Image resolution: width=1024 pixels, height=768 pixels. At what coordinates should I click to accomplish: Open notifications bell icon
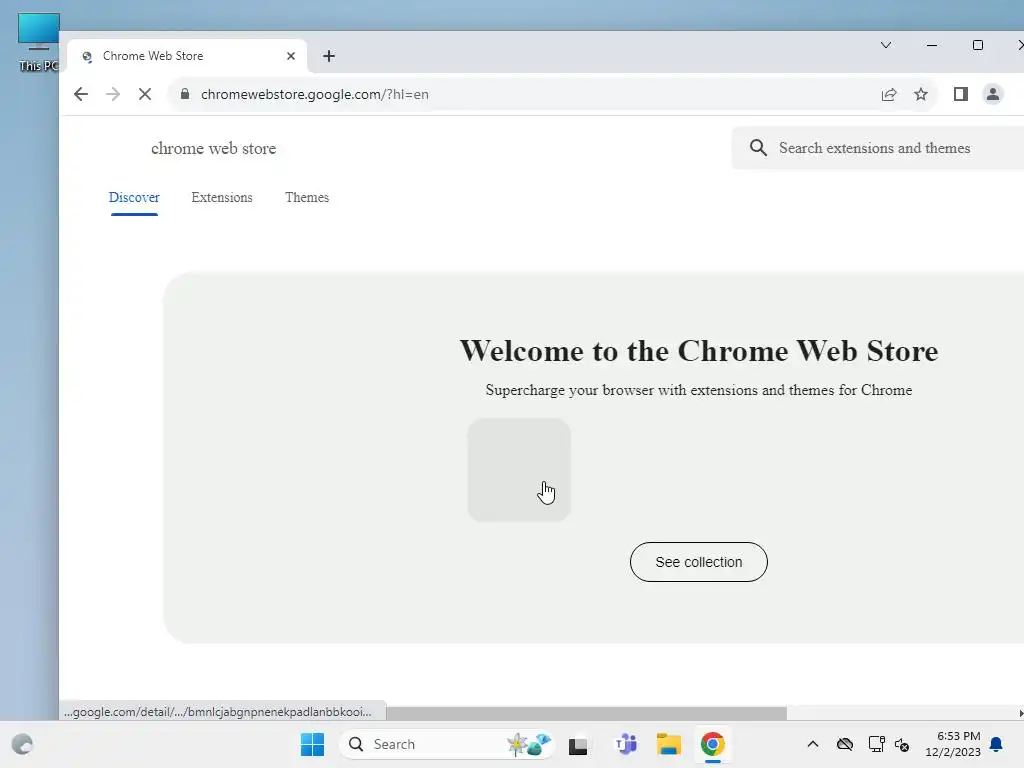coord(996,744)
